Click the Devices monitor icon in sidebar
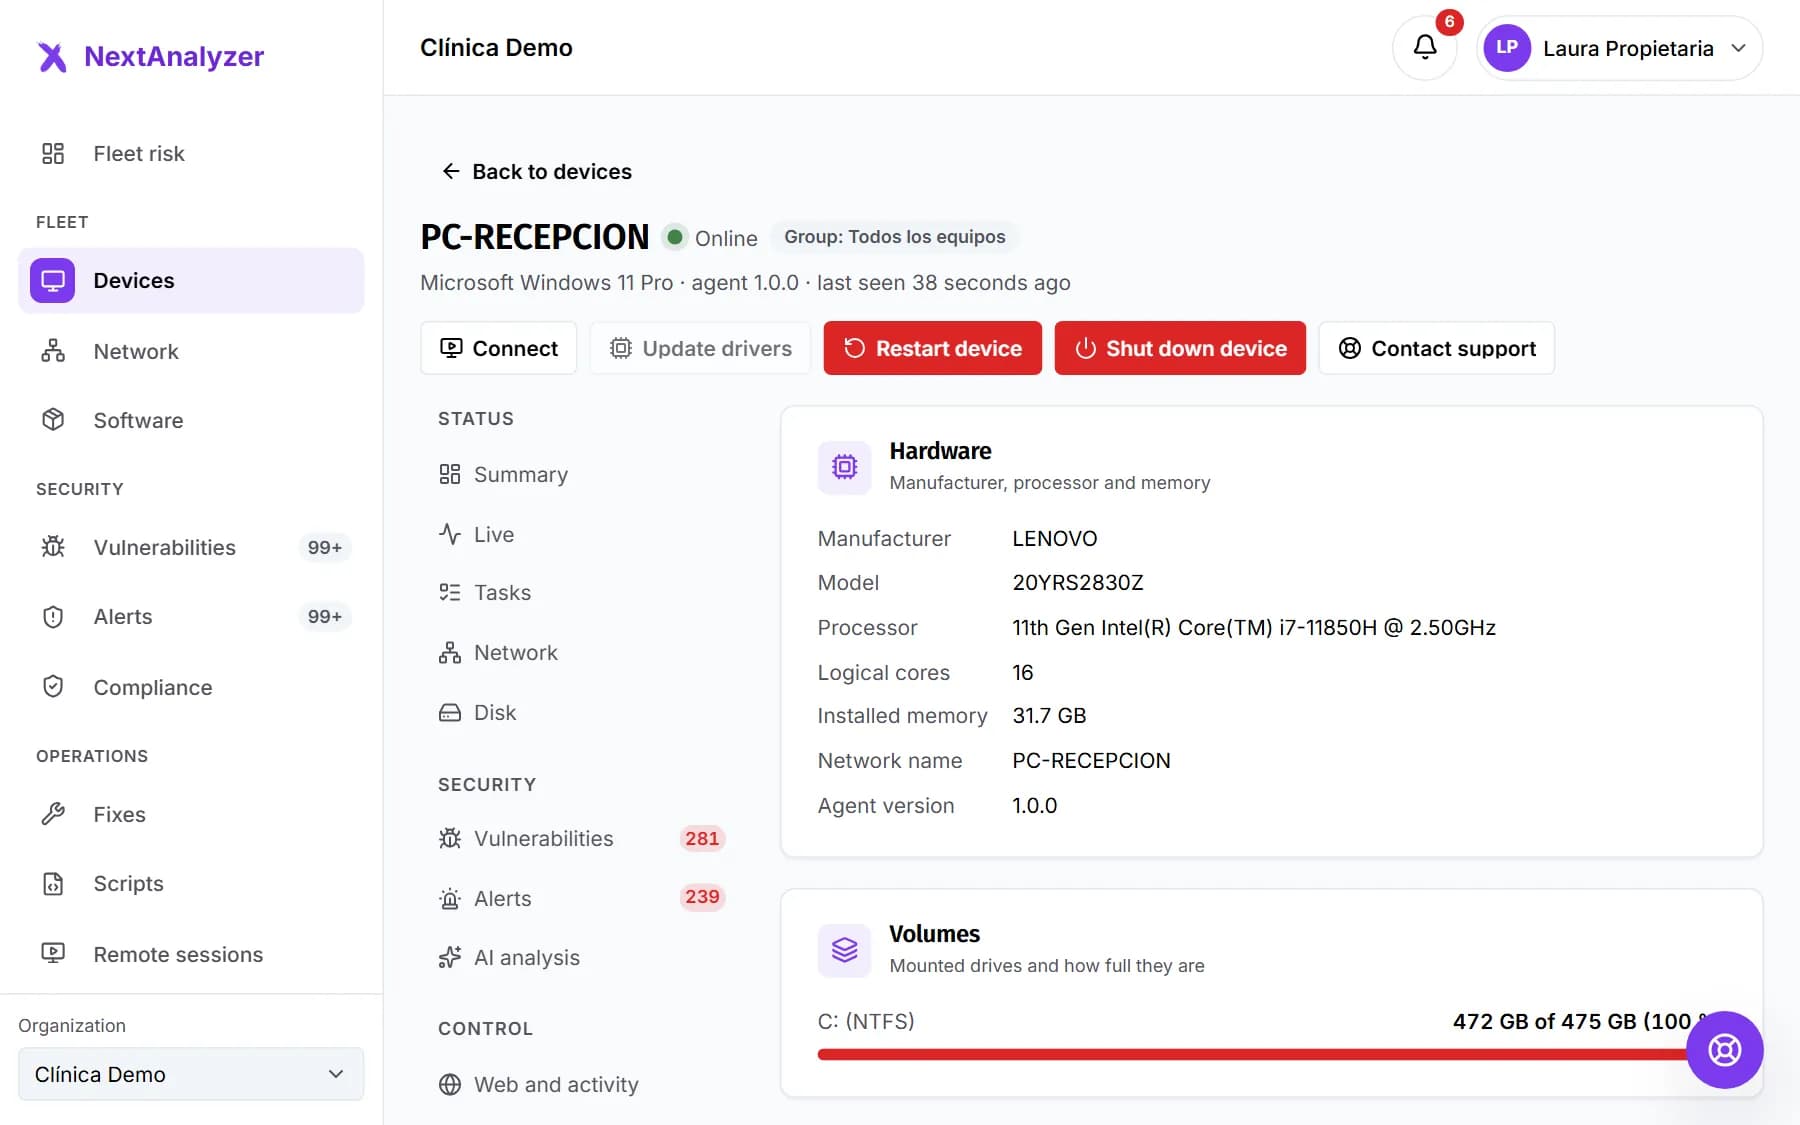This screenshot has width=1800, height=1125. click(x=53, y=280)
